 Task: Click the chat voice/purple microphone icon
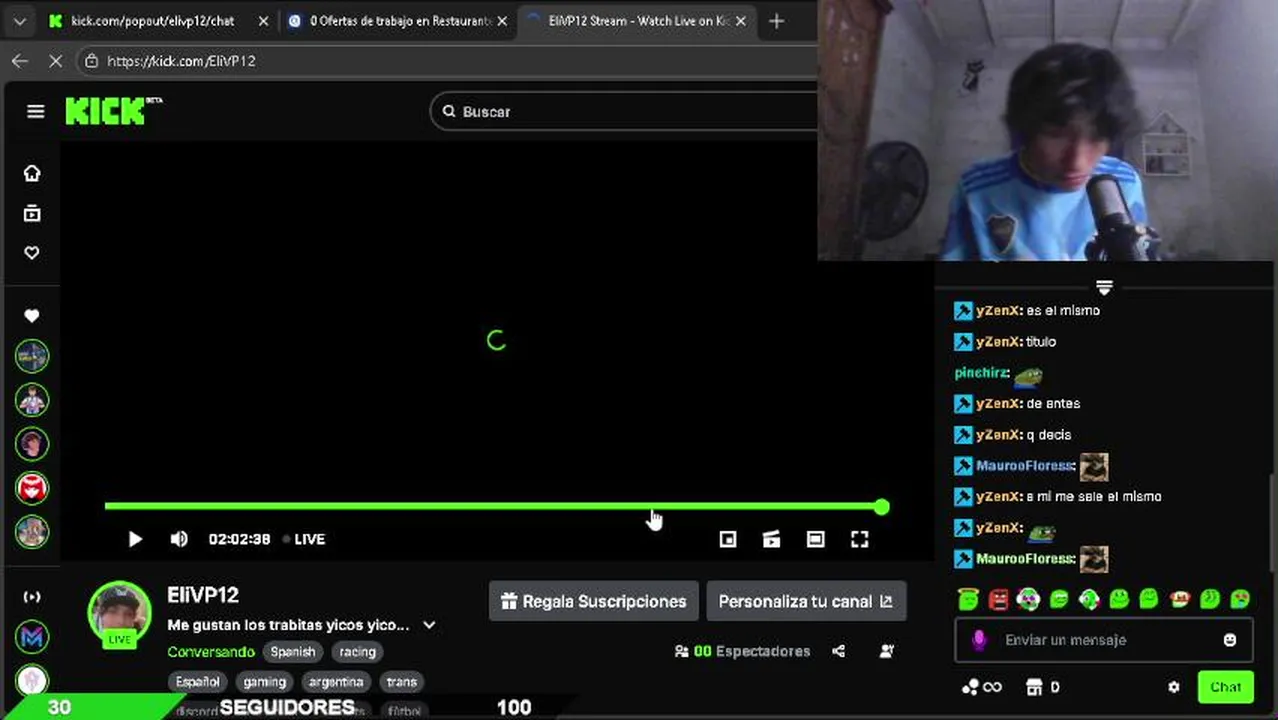[x=979, y=640]
